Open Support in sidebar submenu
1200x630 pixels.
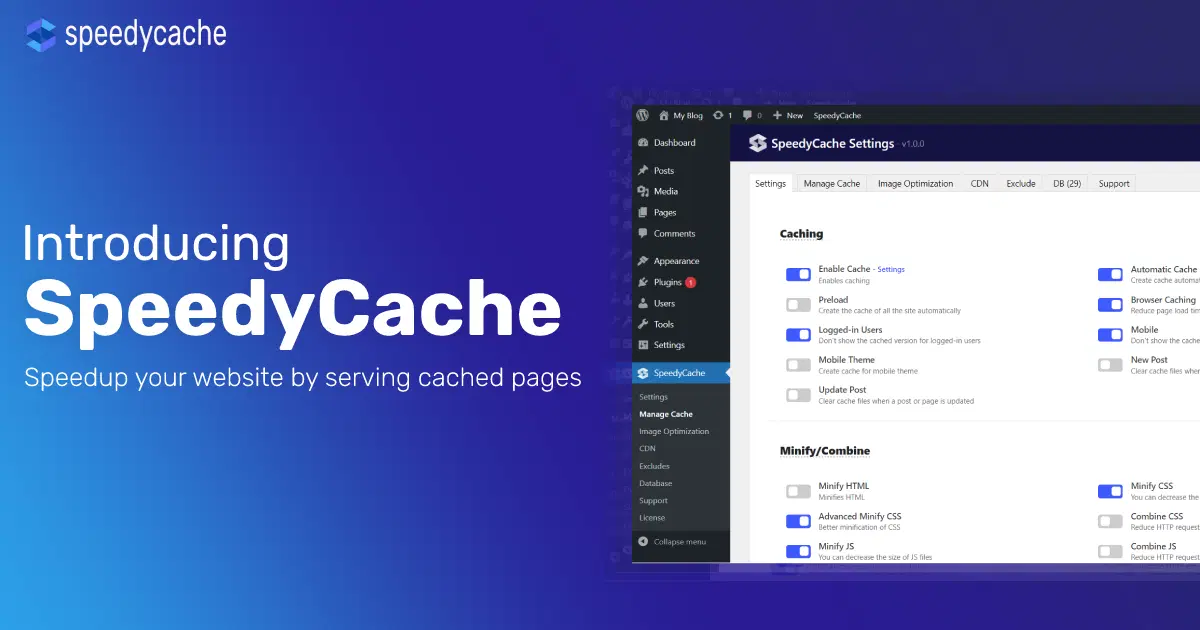pyautogui.click(x=654, y=501)
